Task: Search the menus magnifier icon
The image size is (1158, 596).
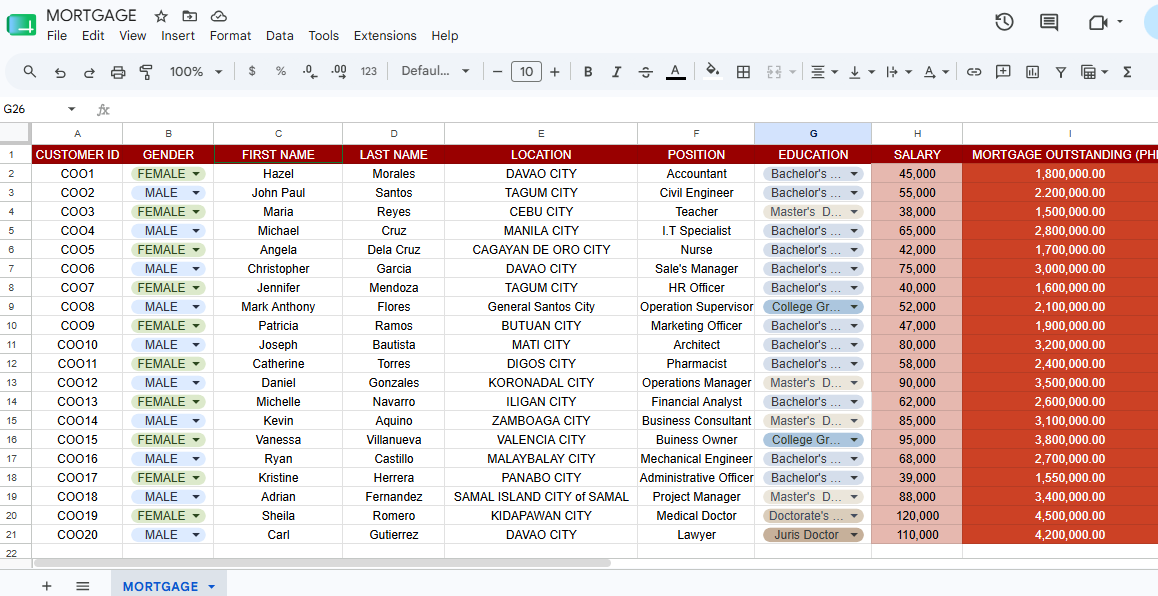Action: [x=30, y=72]
